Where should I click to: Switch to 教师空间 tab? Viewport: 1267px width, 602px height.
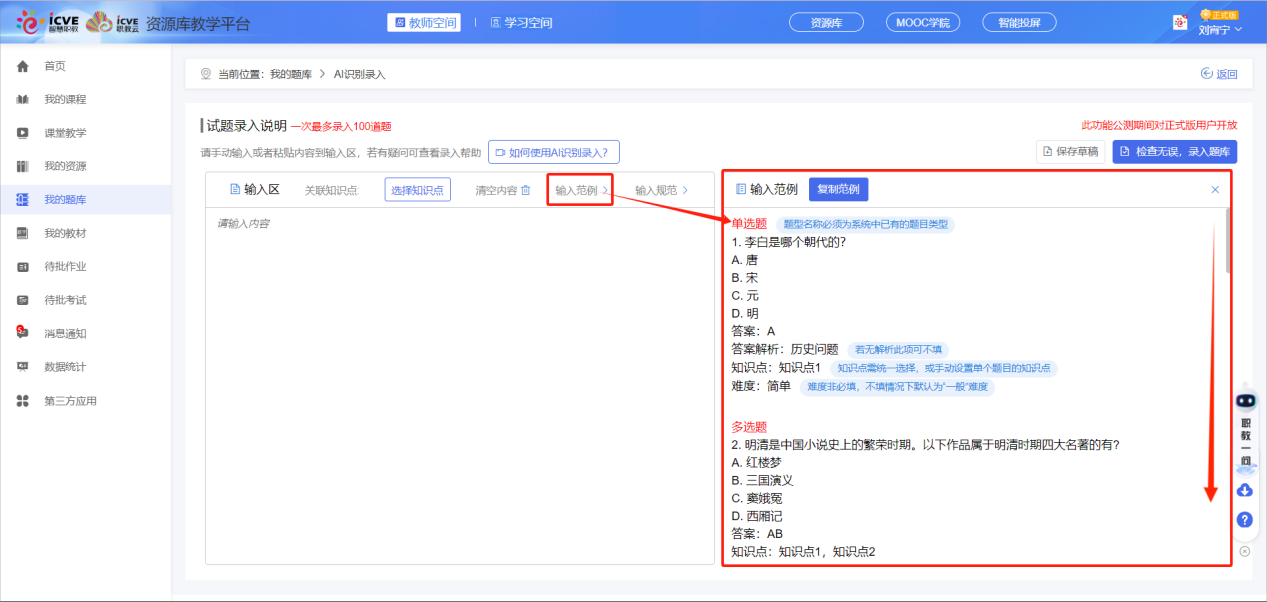(424, 22)
